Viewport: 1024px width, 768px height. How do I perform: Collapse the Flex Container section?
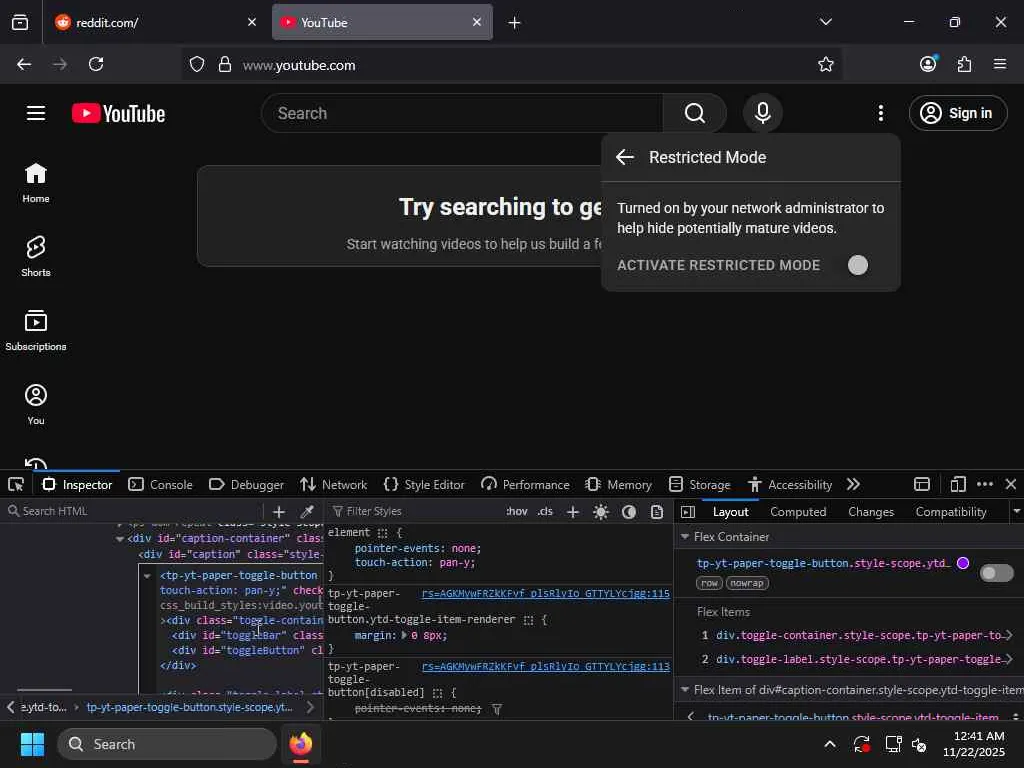[684, 536]
